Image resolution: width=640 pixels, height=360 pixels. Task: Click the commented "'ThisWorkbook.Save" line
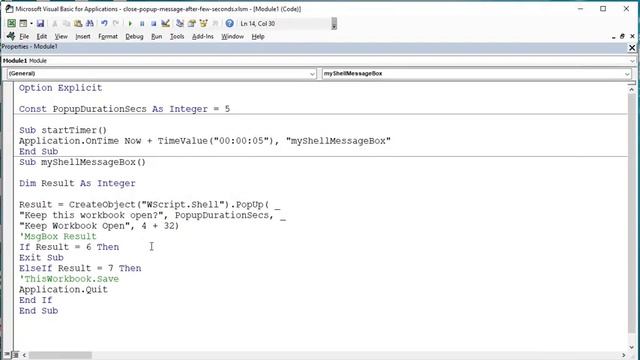pos(69,279)
